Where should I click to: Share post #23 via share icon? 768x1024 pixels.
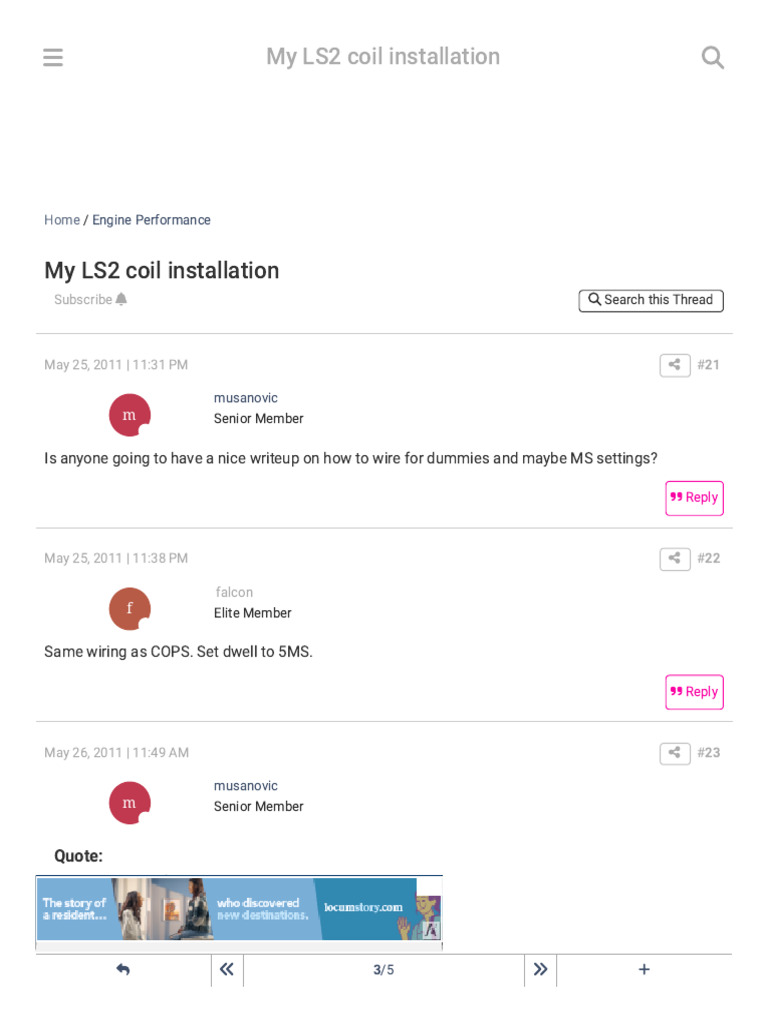pyautogui.click(x=675, y=752)
